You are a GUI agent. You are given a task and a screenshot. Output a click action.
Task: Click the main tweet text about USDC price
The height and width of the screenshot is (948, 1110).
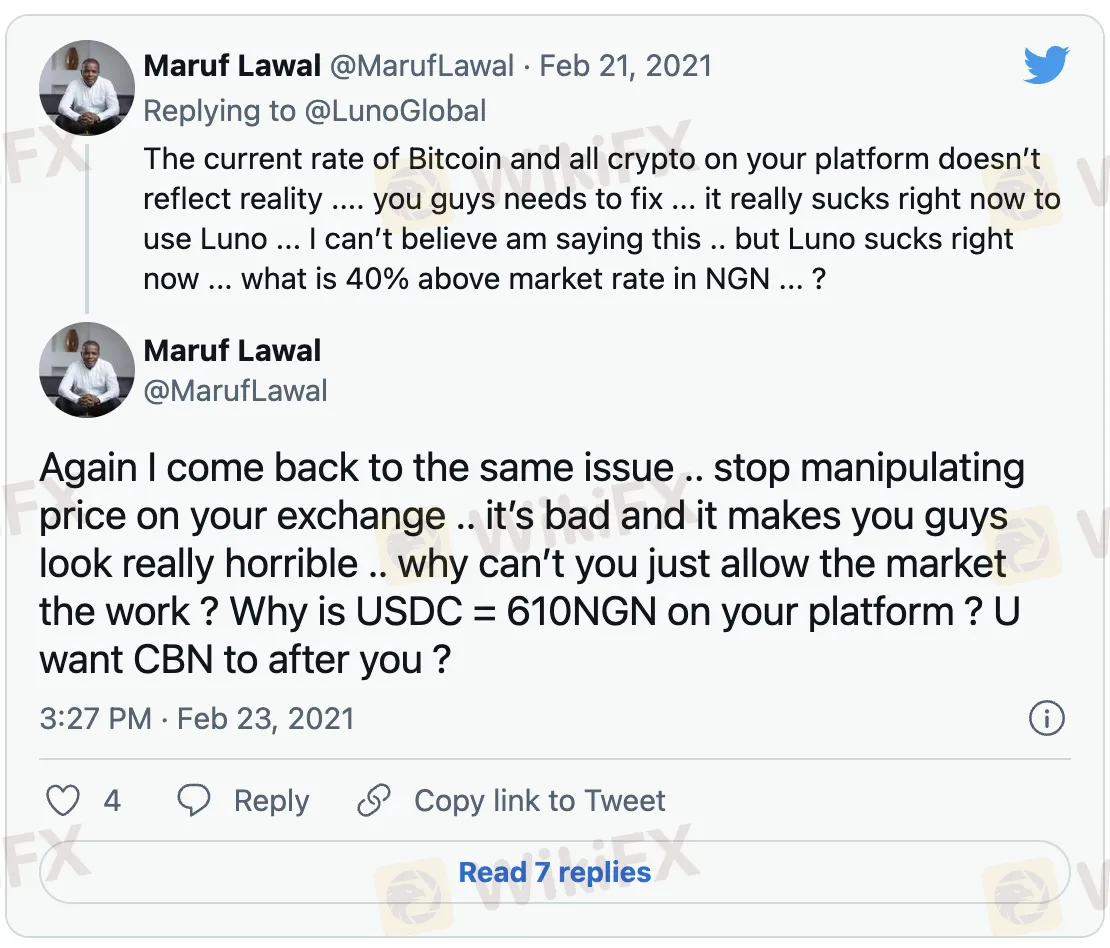(x=530, y=563)
